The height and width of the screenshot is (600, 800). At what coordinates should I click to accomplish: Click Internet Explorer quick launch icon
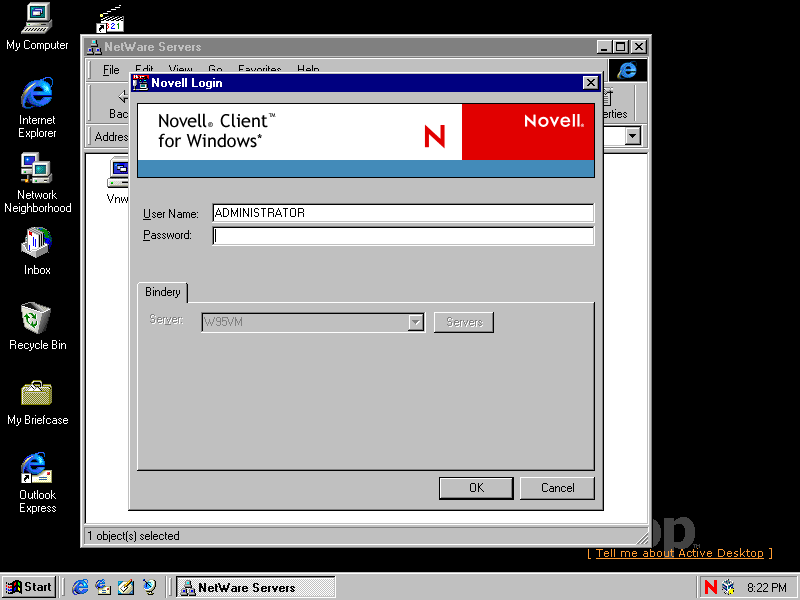80,587
